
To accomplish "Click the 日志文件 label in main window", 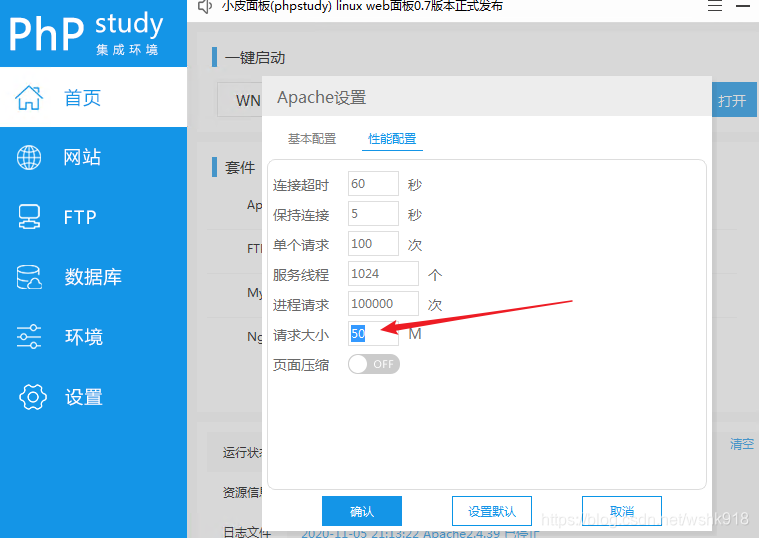I will 246,532.
